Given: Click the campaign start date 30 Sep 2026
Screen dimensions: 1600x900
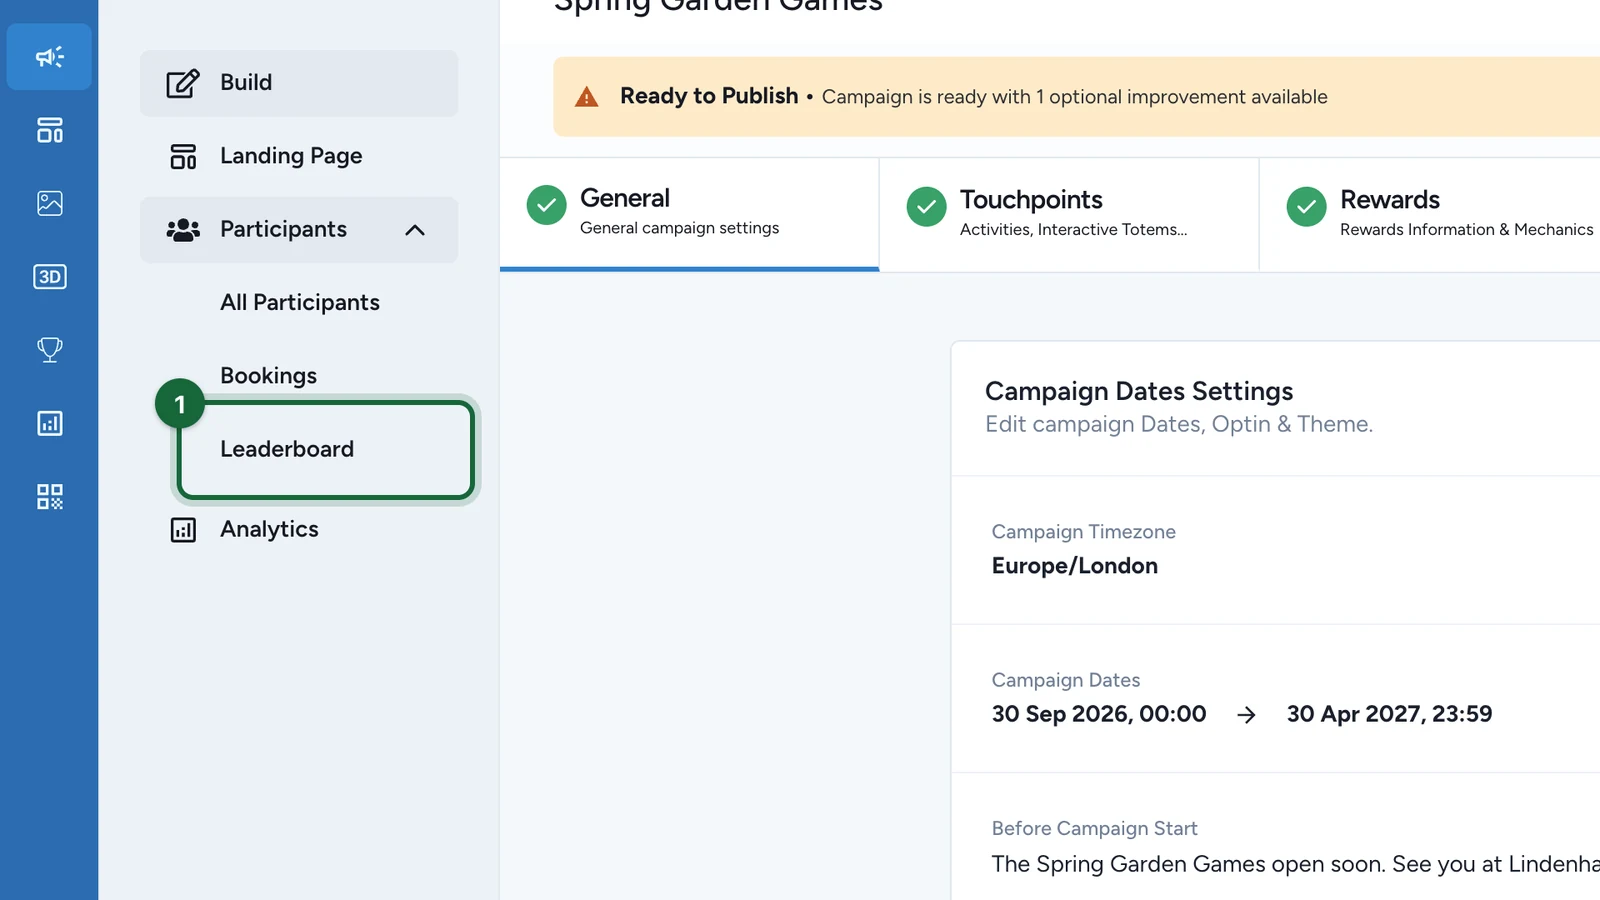Looking at the screenshot, I should pos(1099,714).
